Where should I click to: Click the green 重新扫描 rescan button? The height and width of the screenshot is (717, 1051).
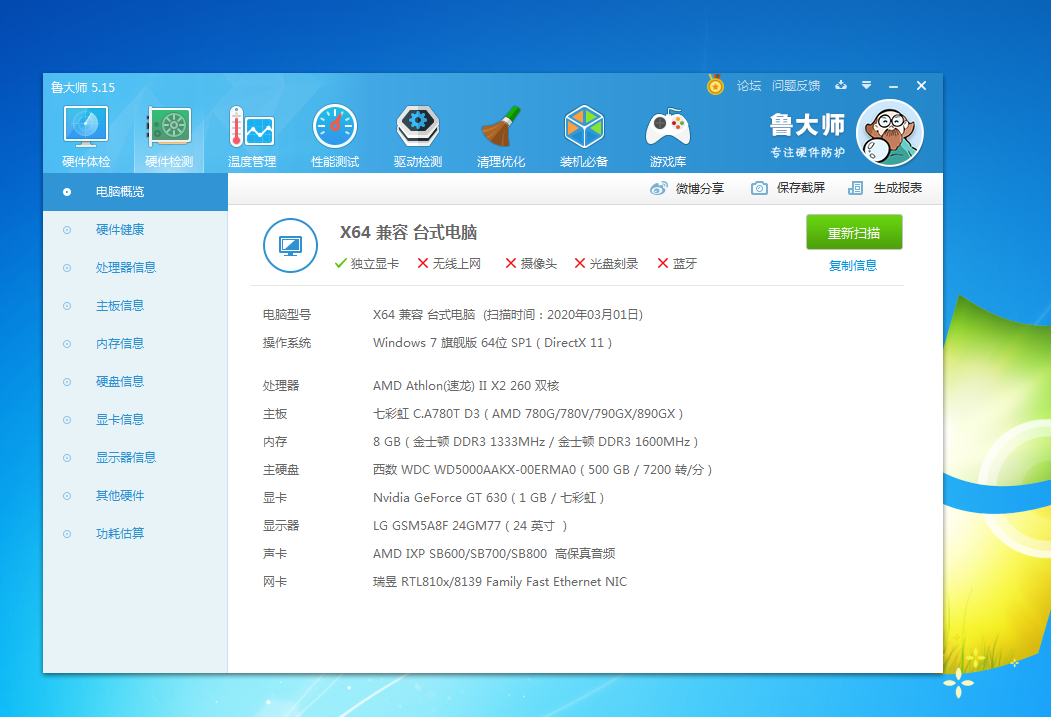854,233
